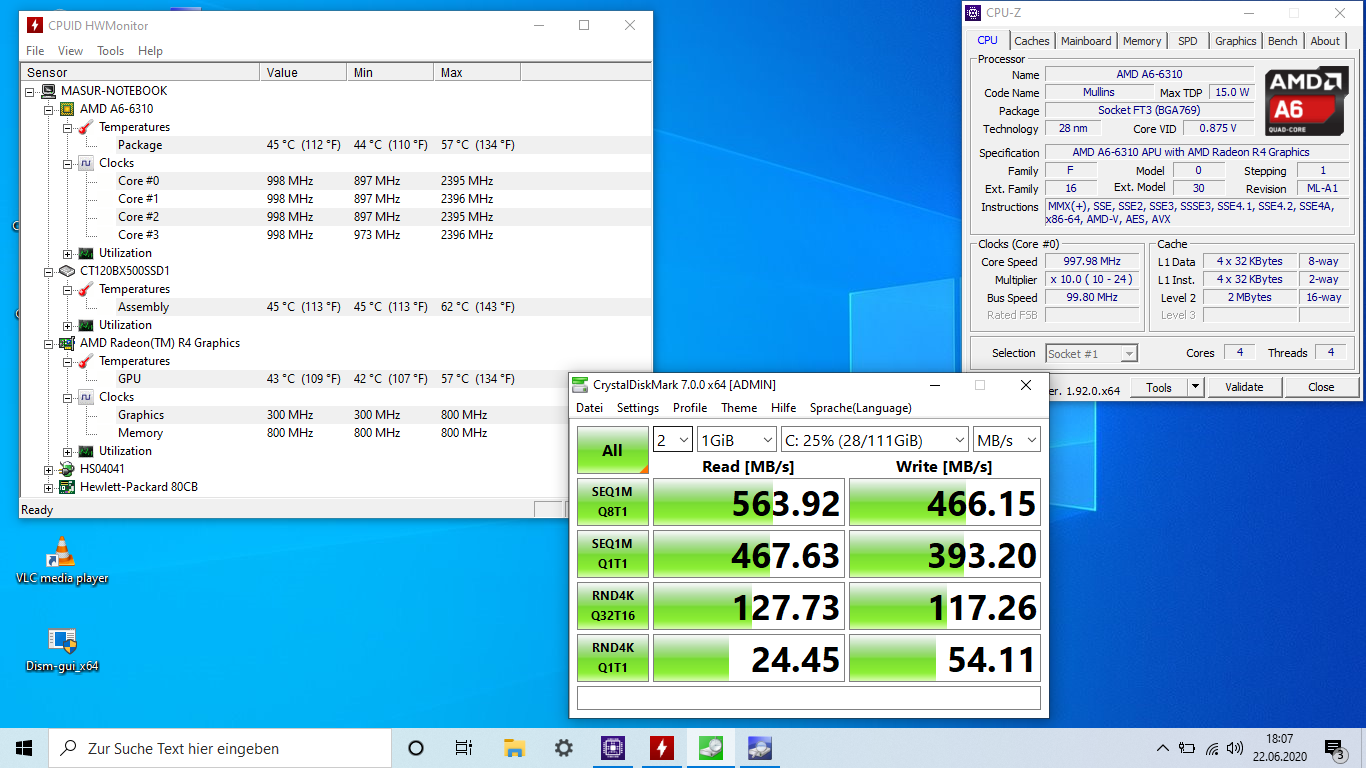Click the network tray icon
1366x768 pixels.
tap(1212, 748)
